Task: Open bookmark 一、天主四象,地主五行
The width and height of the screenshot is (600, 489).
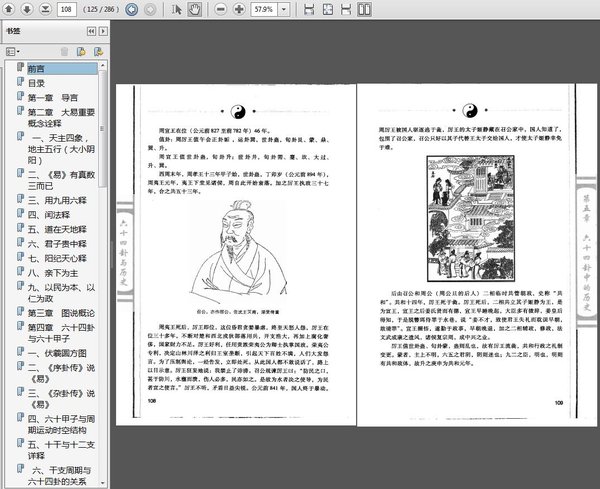Action: point(61,149)
